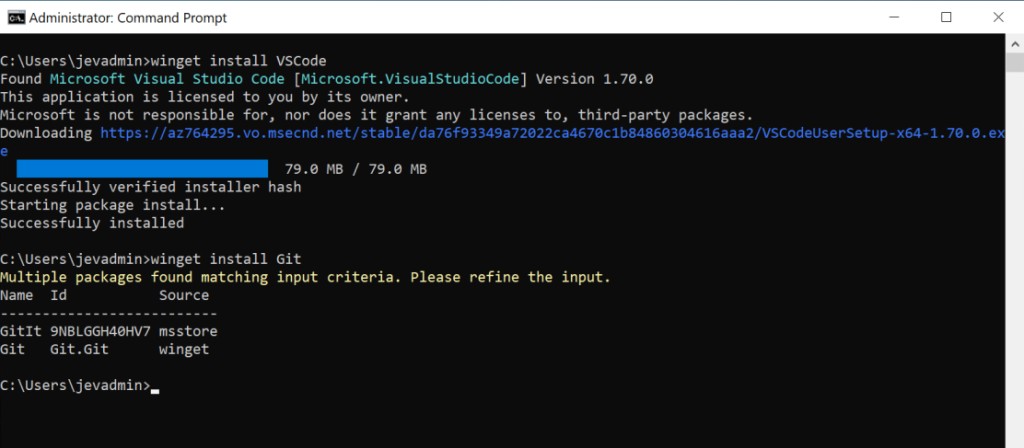Click the Command Prompt icon in title bar
Viewport: 1024px width, 448px height.
(16, 17)
